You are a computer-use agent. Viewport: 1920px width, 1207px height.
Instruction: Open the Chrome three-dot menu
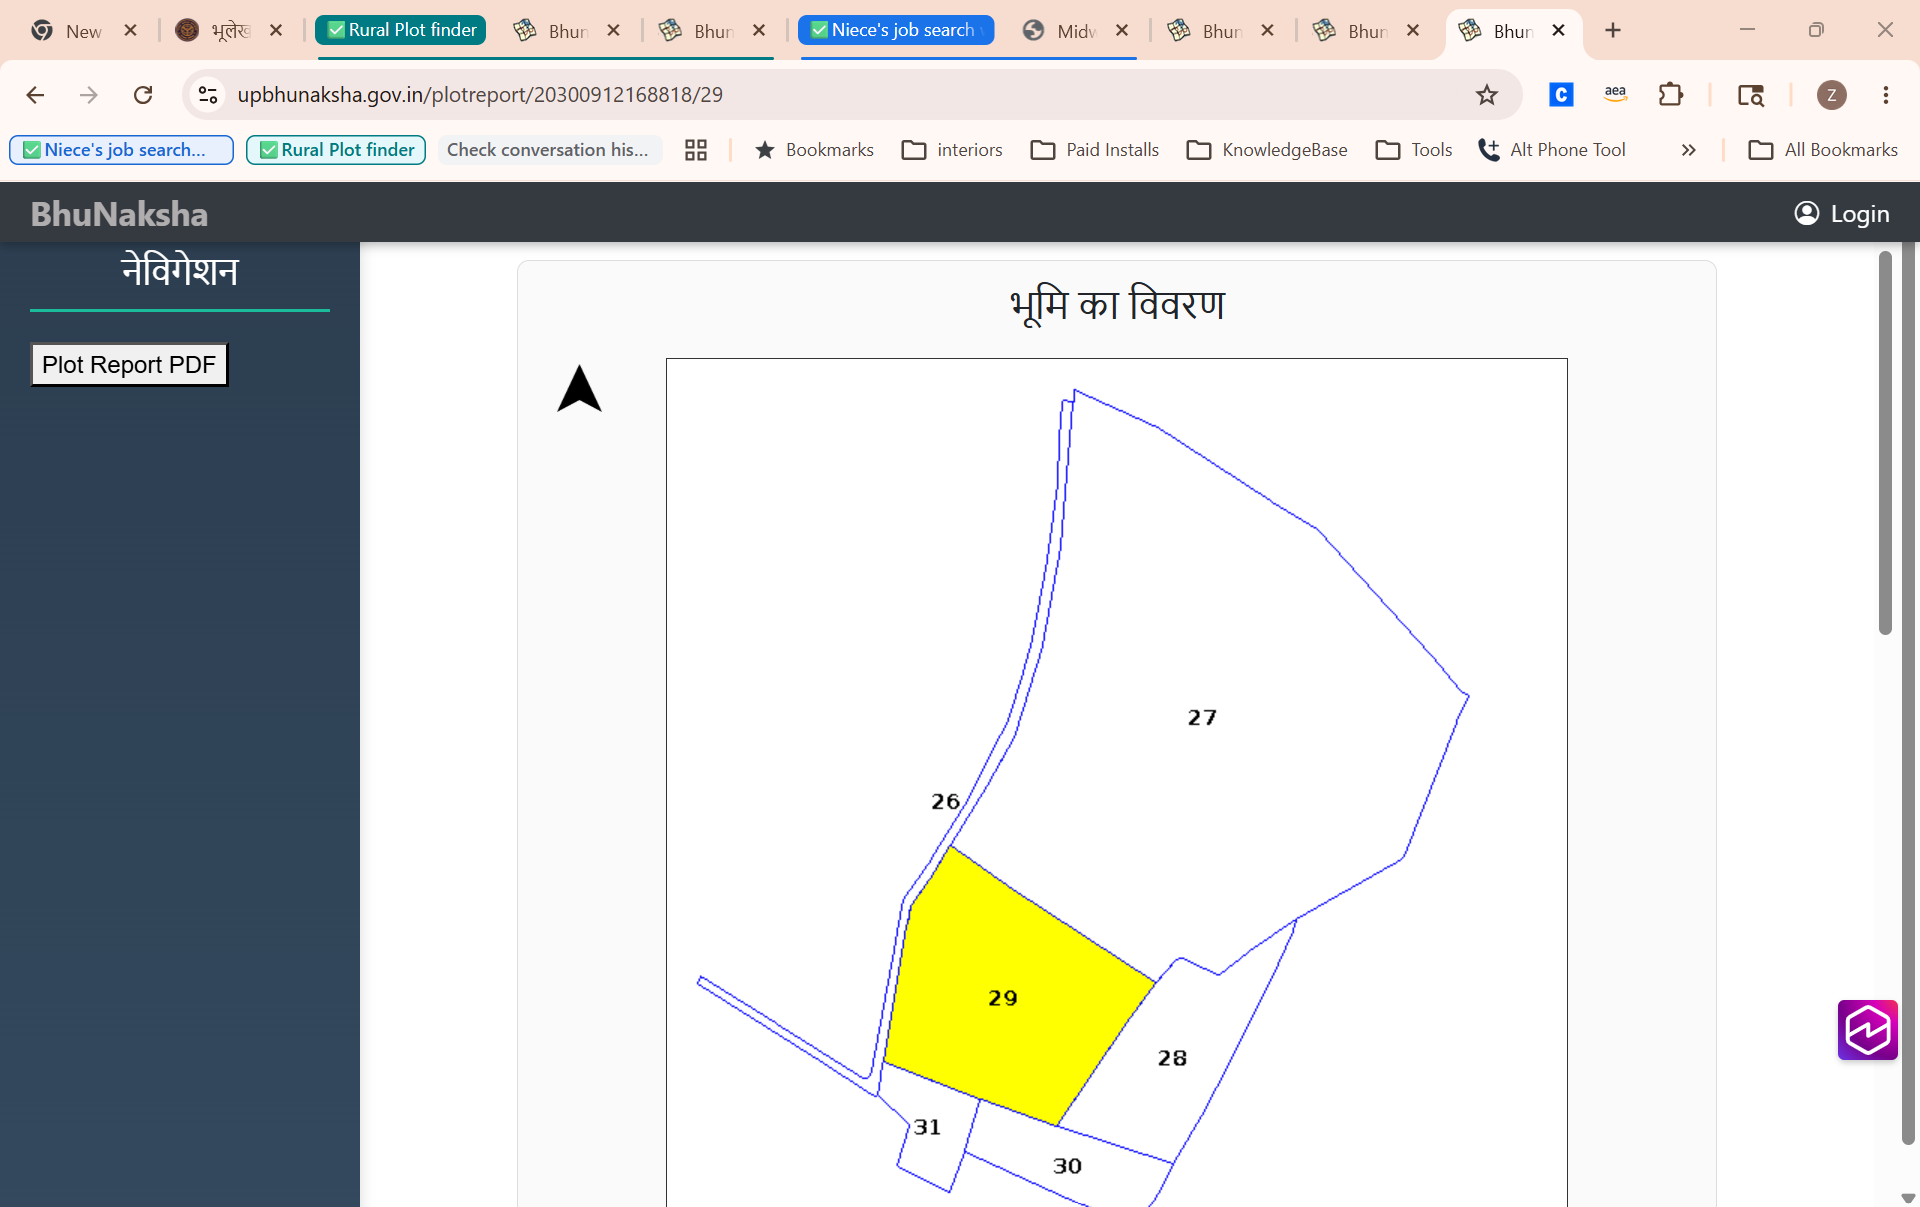point(1886,95)
